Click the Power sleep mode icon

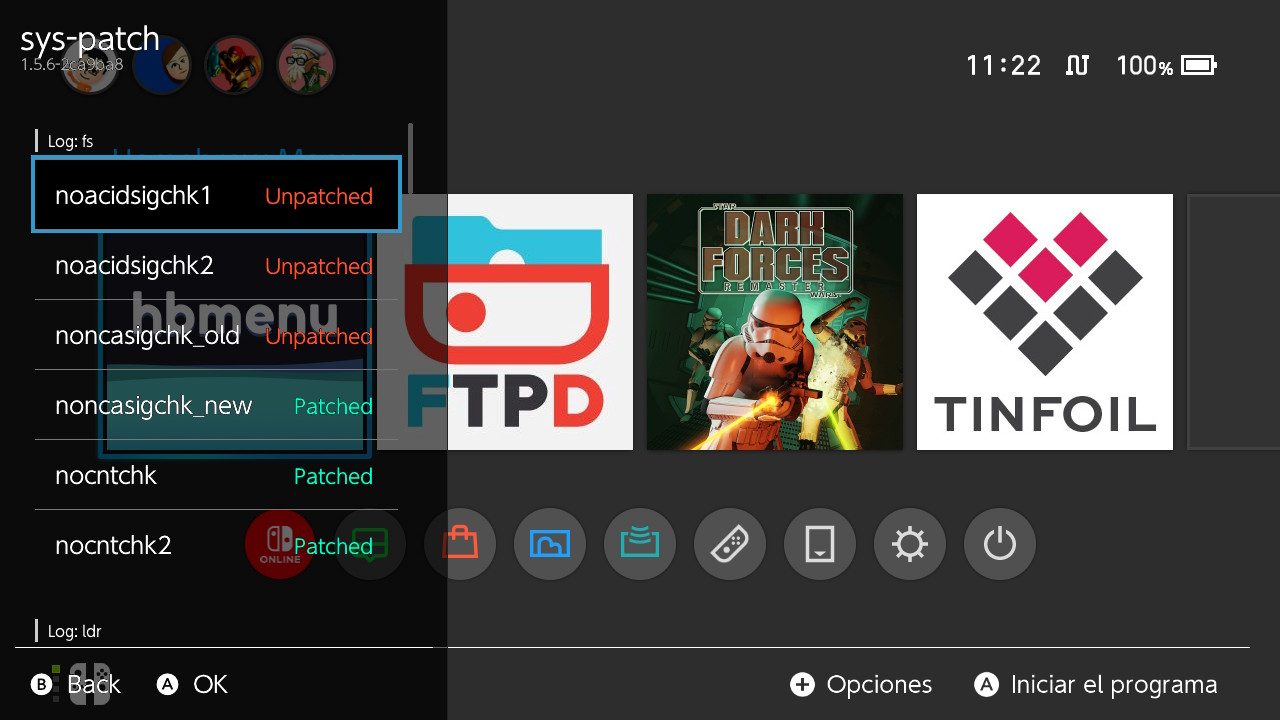point(1000,545)
